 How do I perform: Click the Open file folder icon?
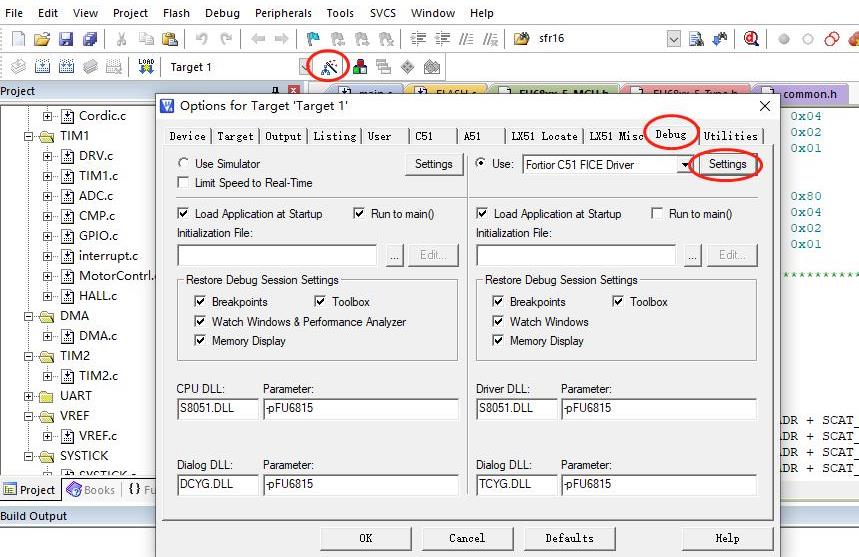coord(41,39)
